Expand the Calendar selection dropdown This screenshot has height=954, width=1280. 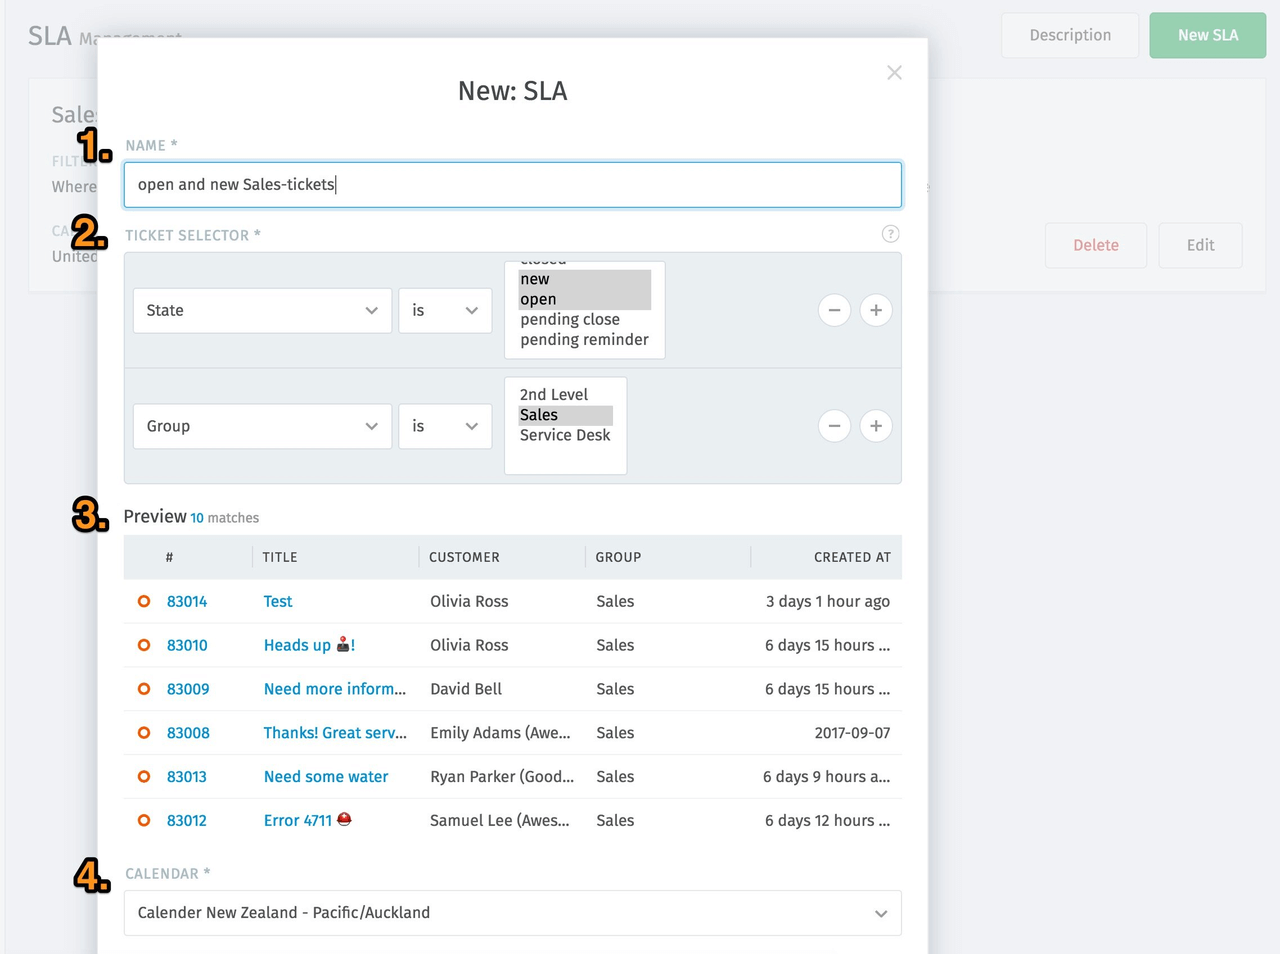(x=512, y=913)
